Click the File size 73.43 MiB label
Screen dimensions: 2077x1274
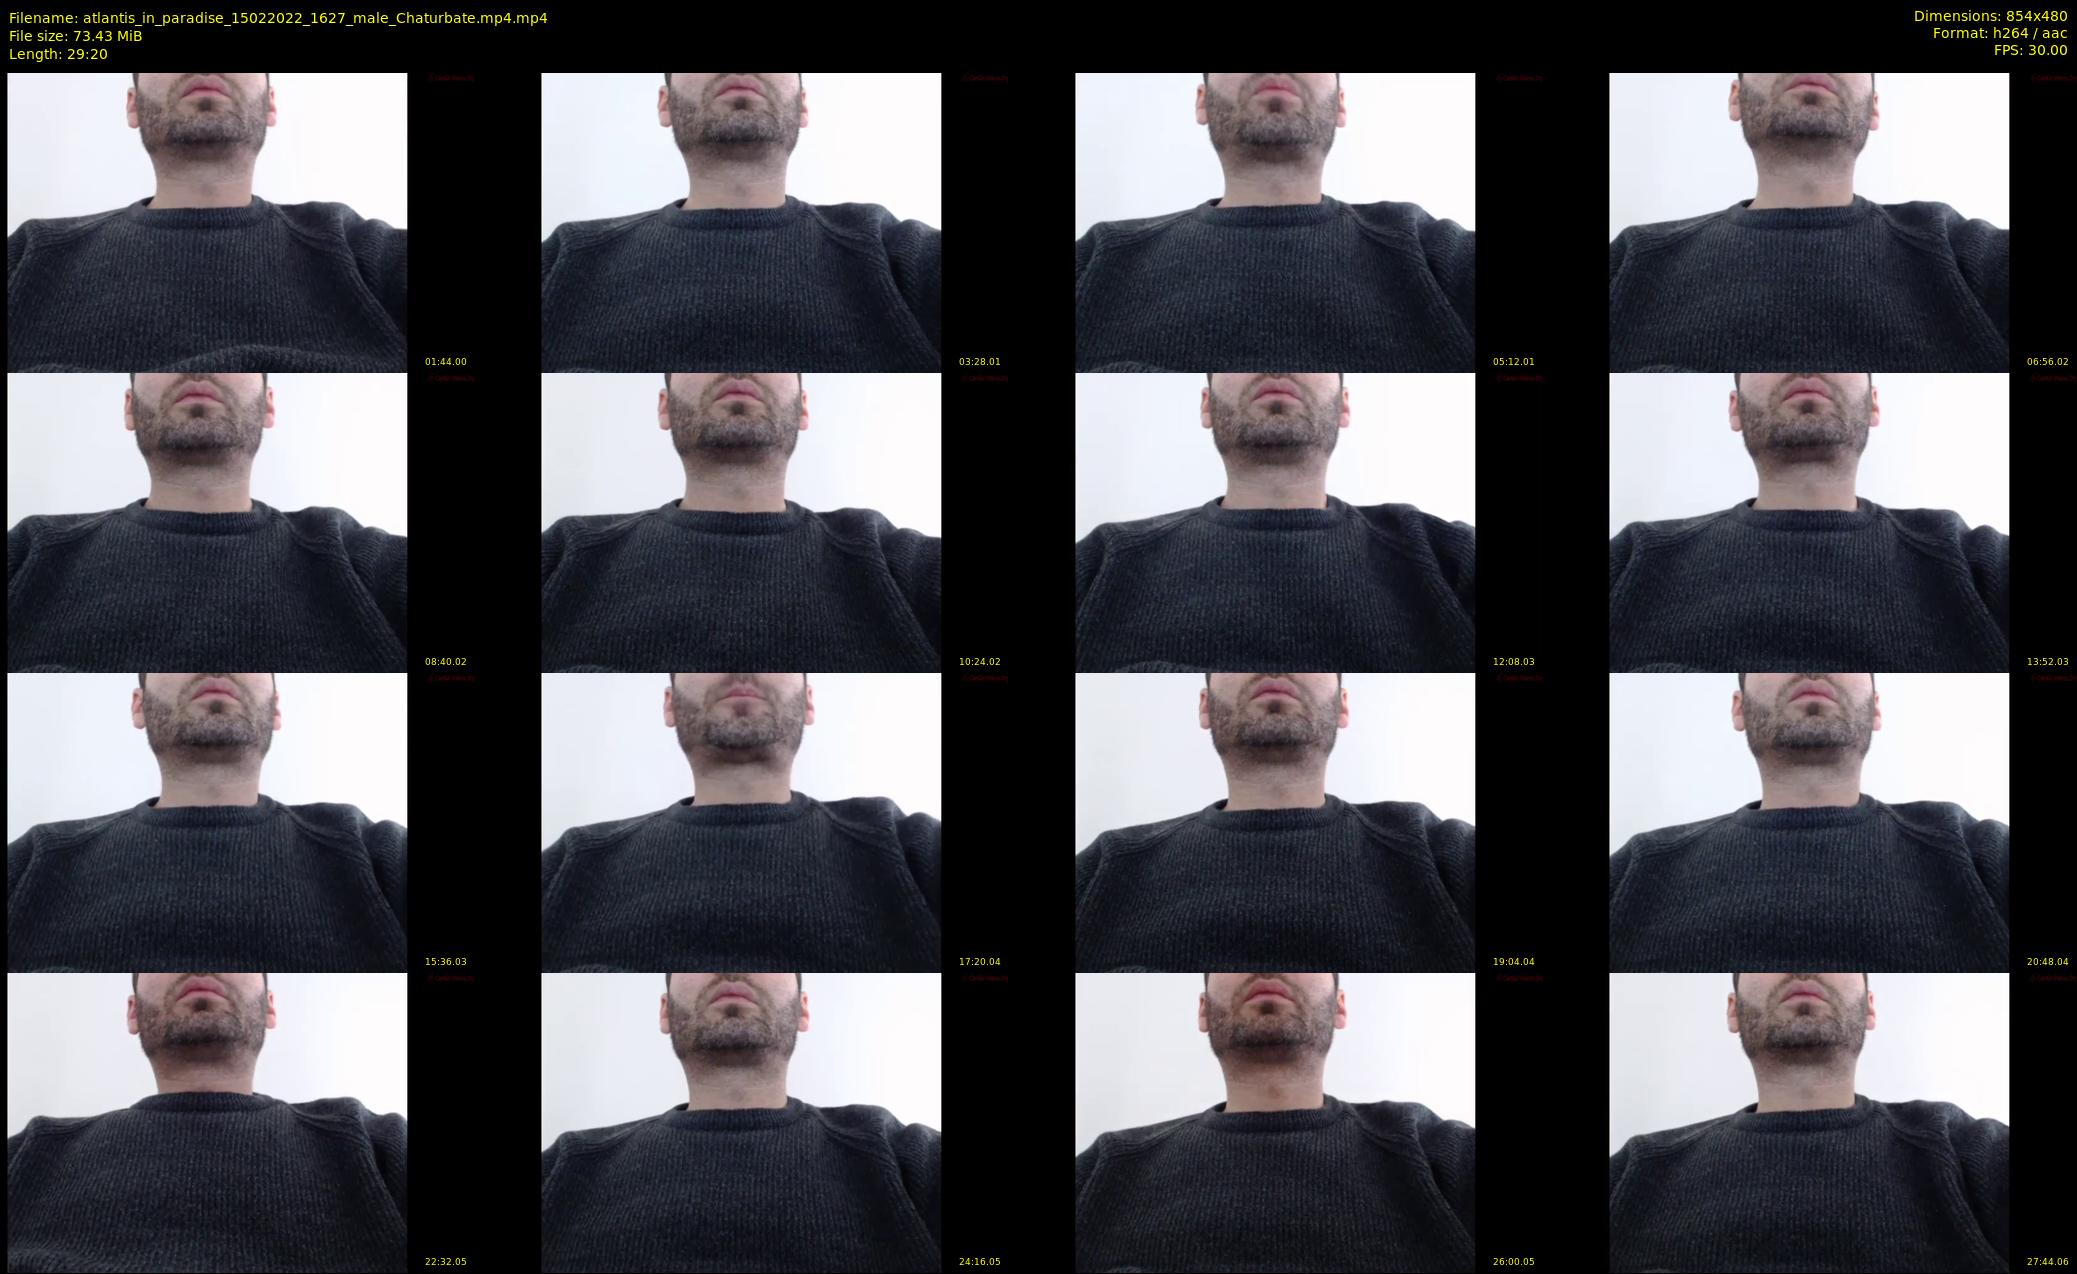click(x=75, y=36)
